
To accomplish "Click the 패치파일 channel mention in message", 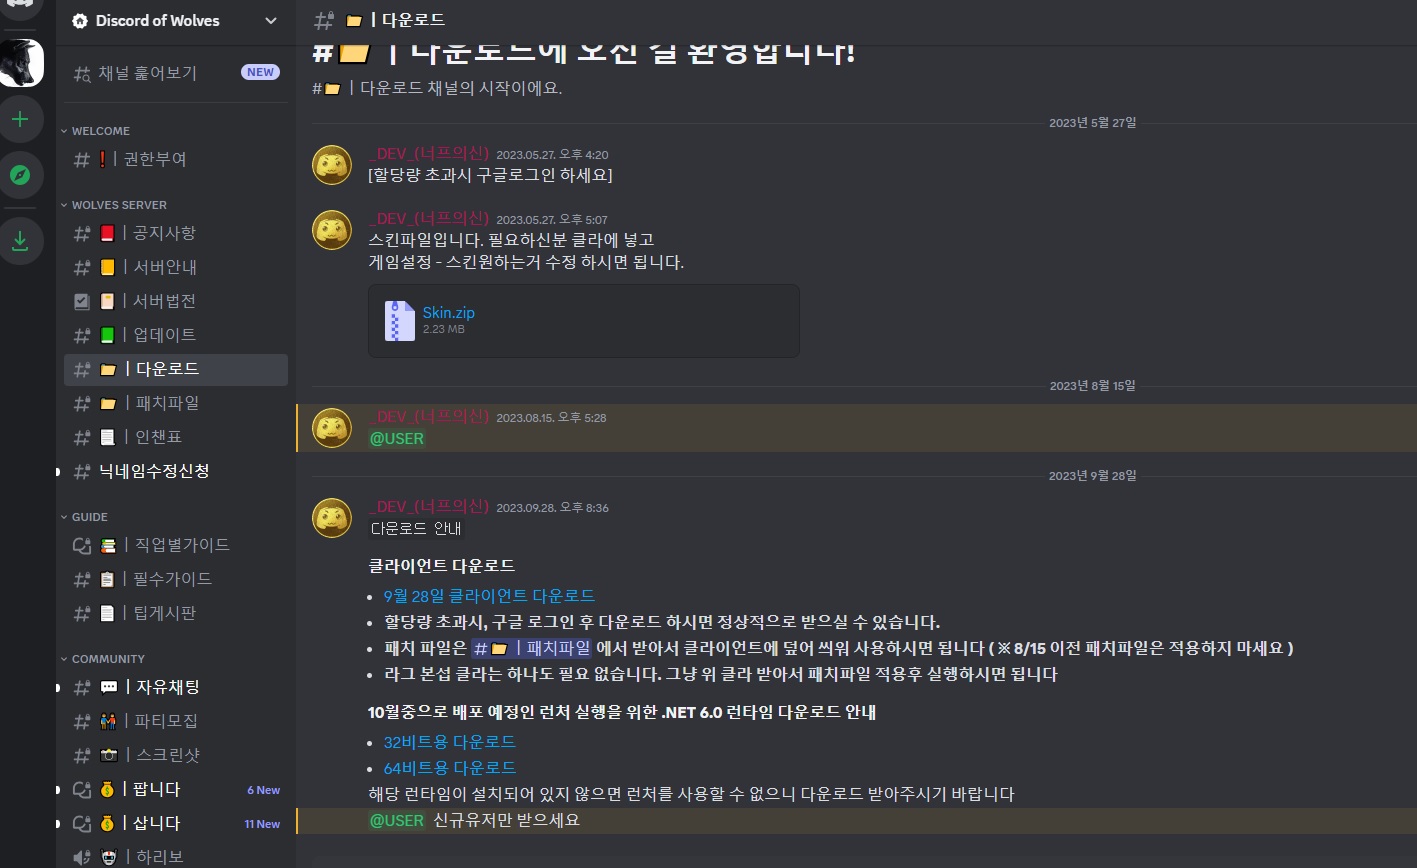I will pos(531,648).
